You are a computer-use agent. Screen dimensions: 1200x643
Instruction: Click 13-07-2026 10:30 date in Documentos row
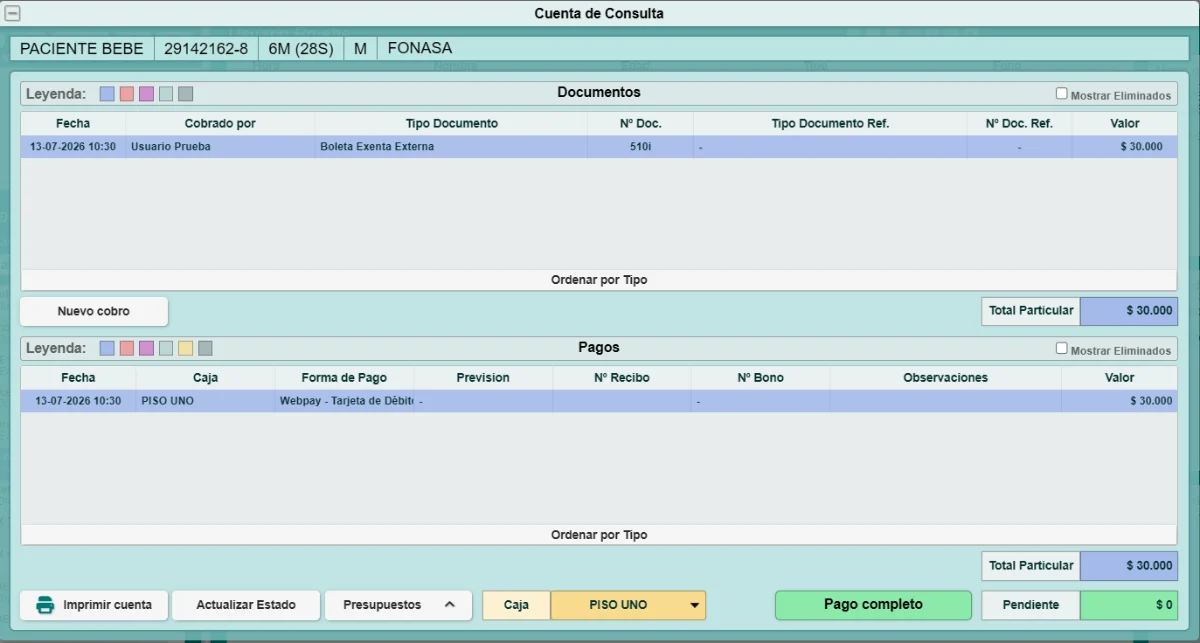pos(73,147)
